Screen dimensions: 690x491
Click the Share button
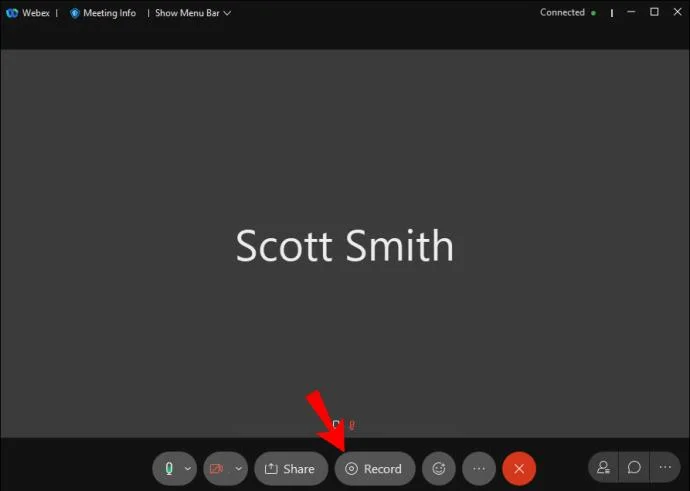(289, 468)
